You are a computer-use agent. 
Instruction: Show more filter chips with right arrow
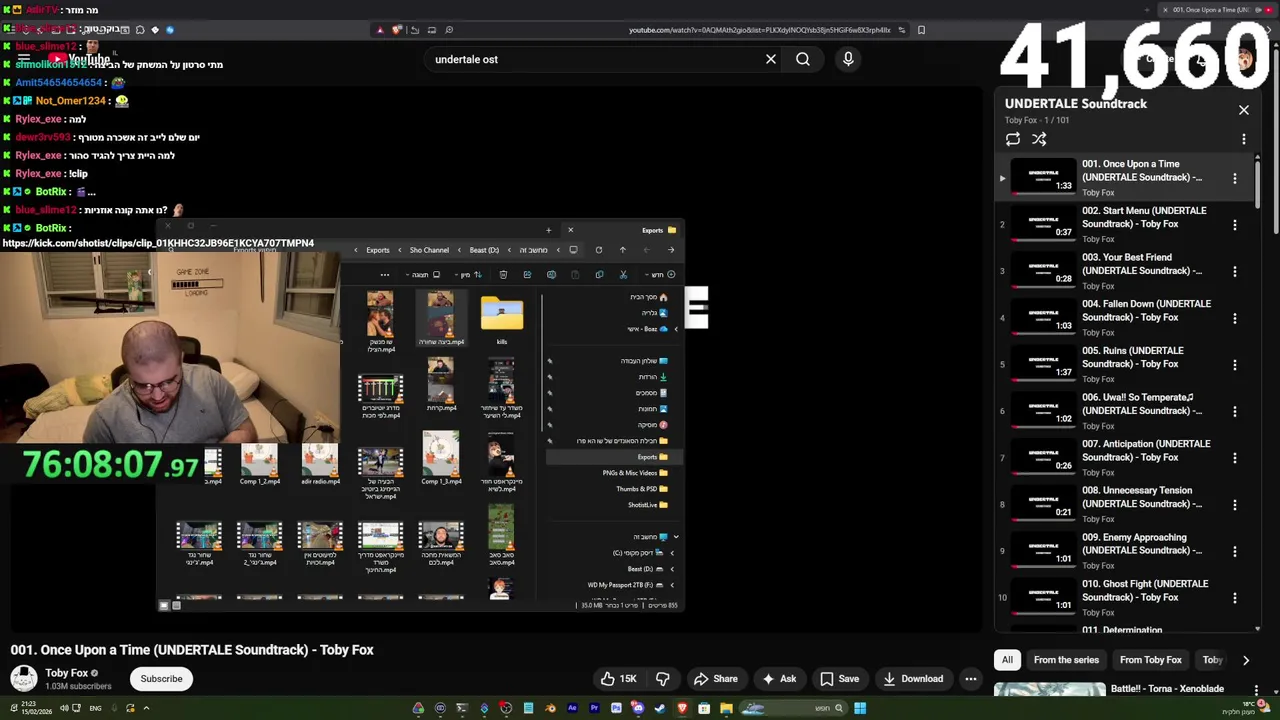1246,660
